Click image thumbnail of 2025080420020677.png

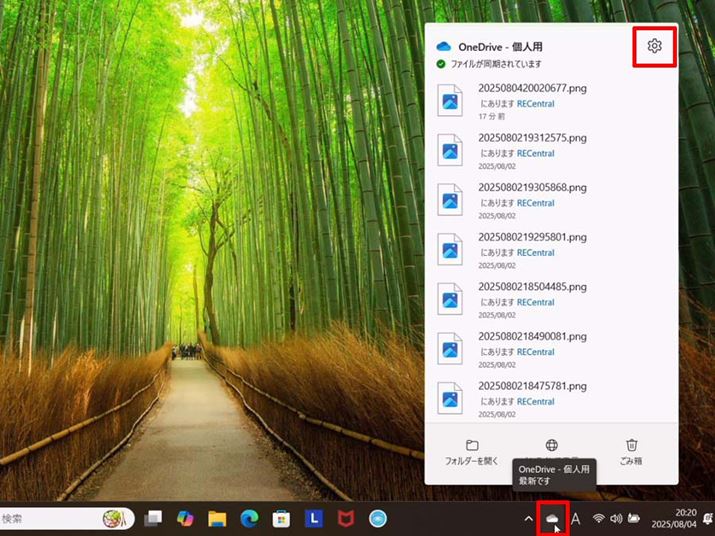pyautogui.click(x=450, y=100)
